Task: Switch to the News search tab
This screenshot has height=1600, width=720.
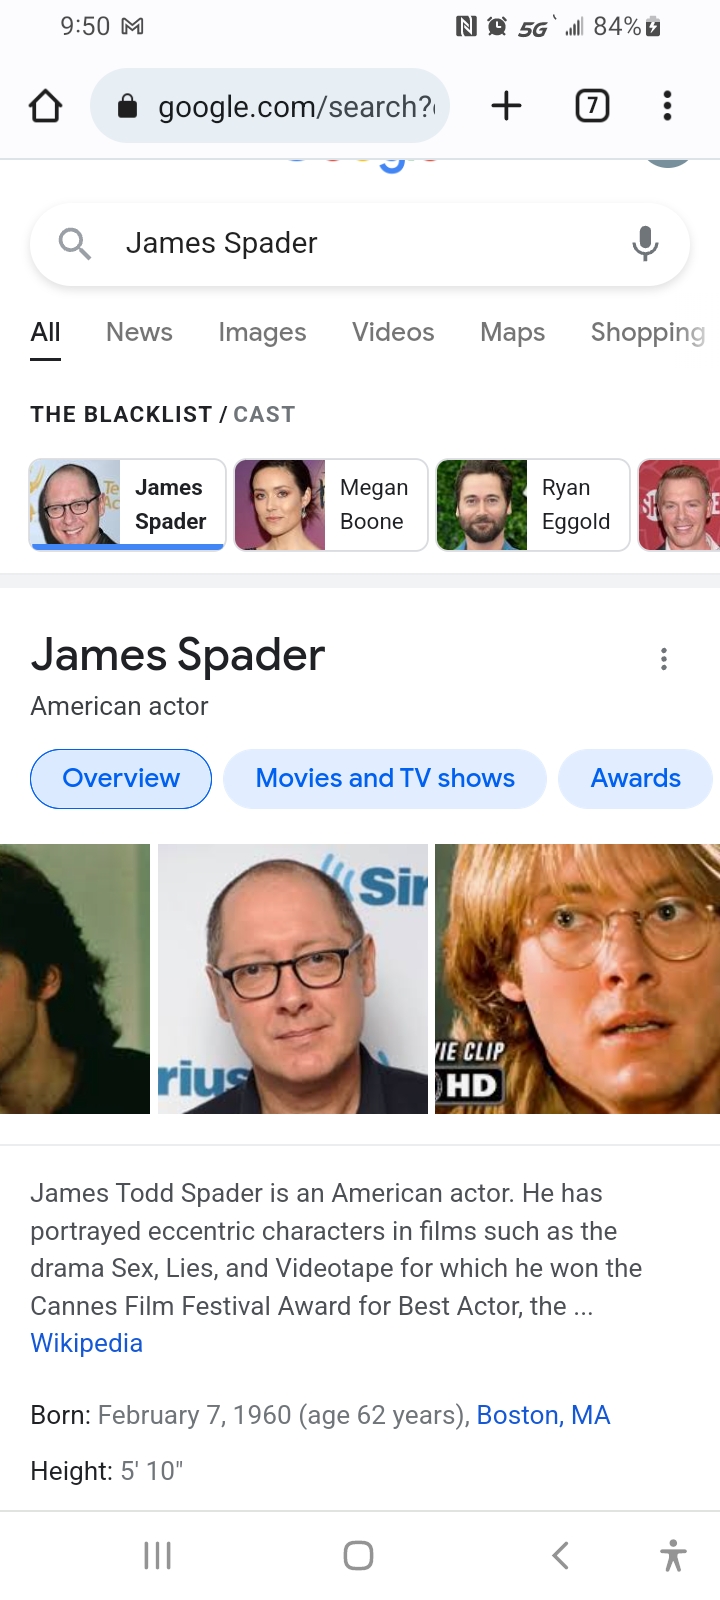Action: (x=139, y=332)
